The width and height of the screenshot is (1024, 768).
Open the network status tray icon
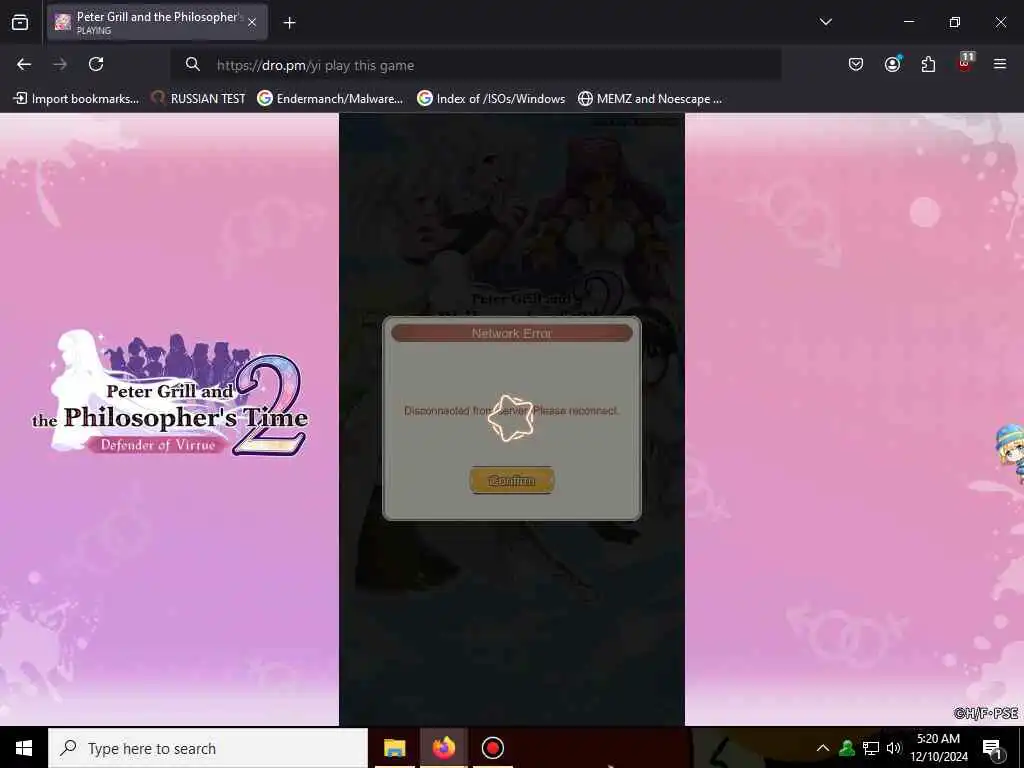[x=871, y=748]
